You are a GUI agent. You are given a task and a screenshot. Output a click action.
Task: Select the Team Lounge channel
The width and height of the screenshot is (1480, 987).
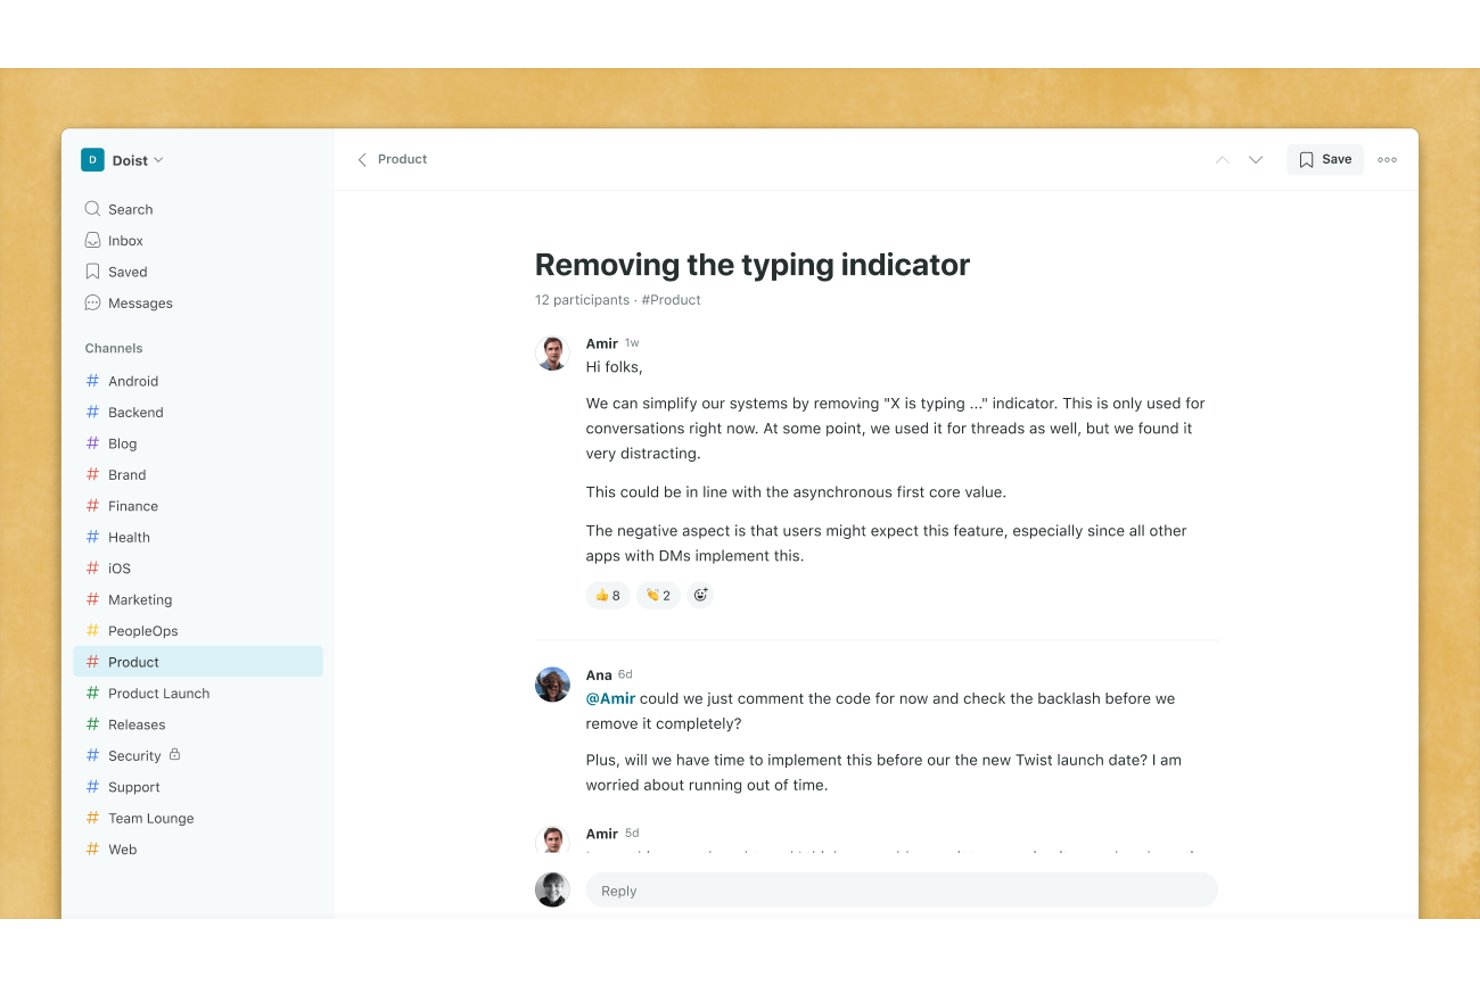(x=198, y=818)
